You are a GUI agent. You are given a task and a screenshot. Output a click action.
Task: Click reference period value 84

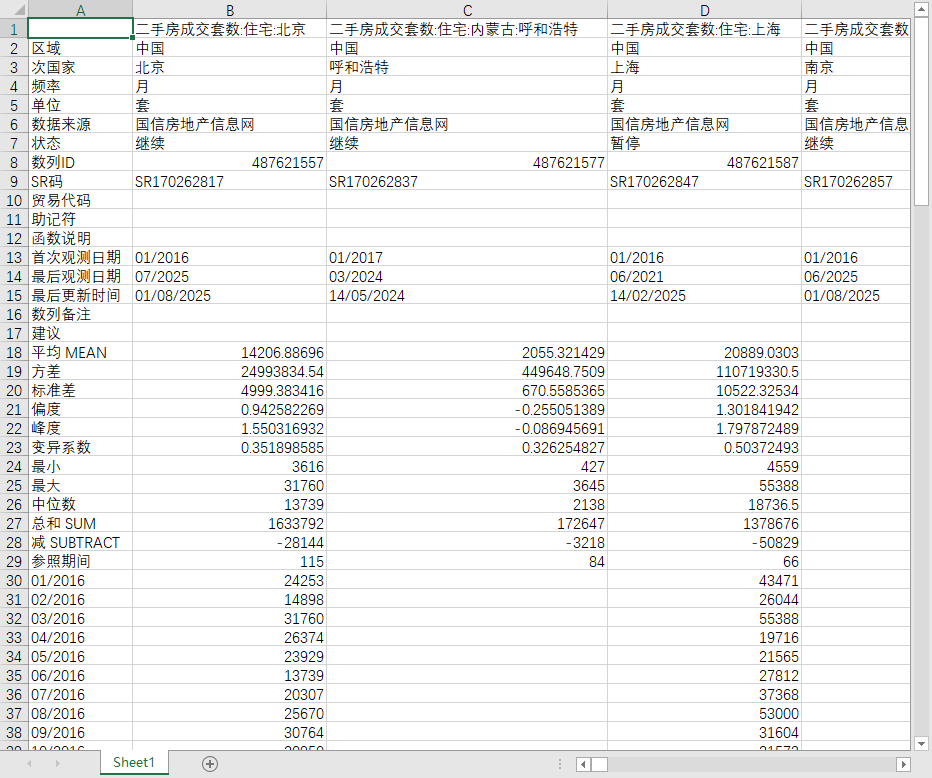pos(467,562)
